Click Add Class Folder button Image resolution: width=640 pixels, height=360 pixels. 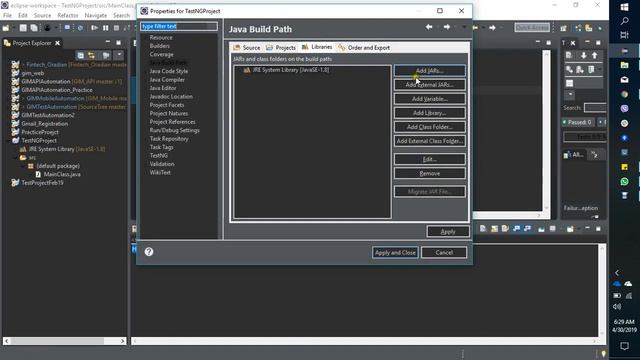[x=429, y=127]
